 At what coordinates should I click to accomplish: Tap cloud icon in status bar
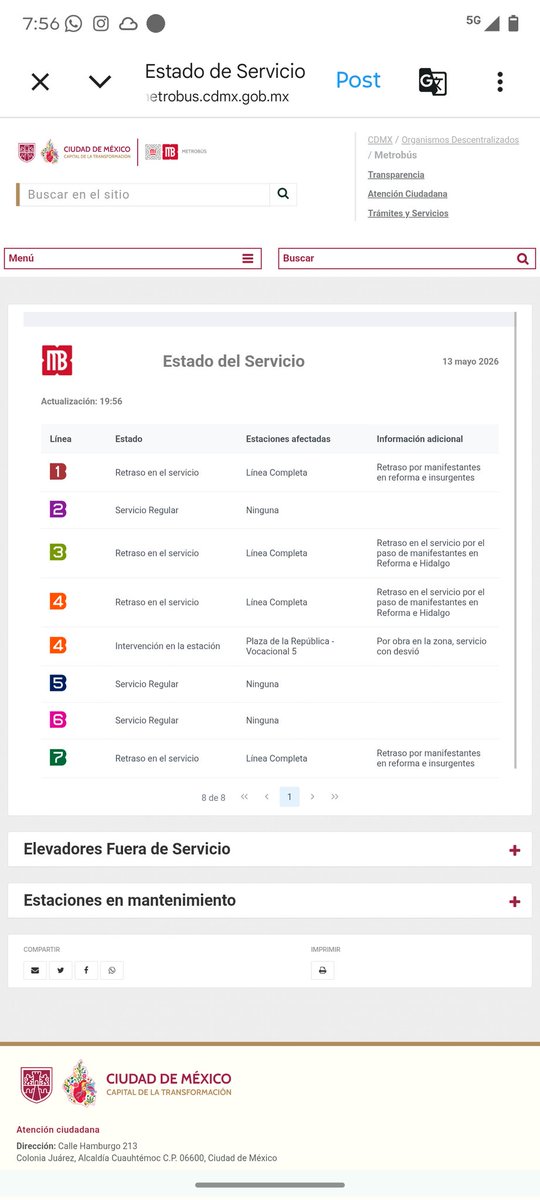[x=128, y=23]
